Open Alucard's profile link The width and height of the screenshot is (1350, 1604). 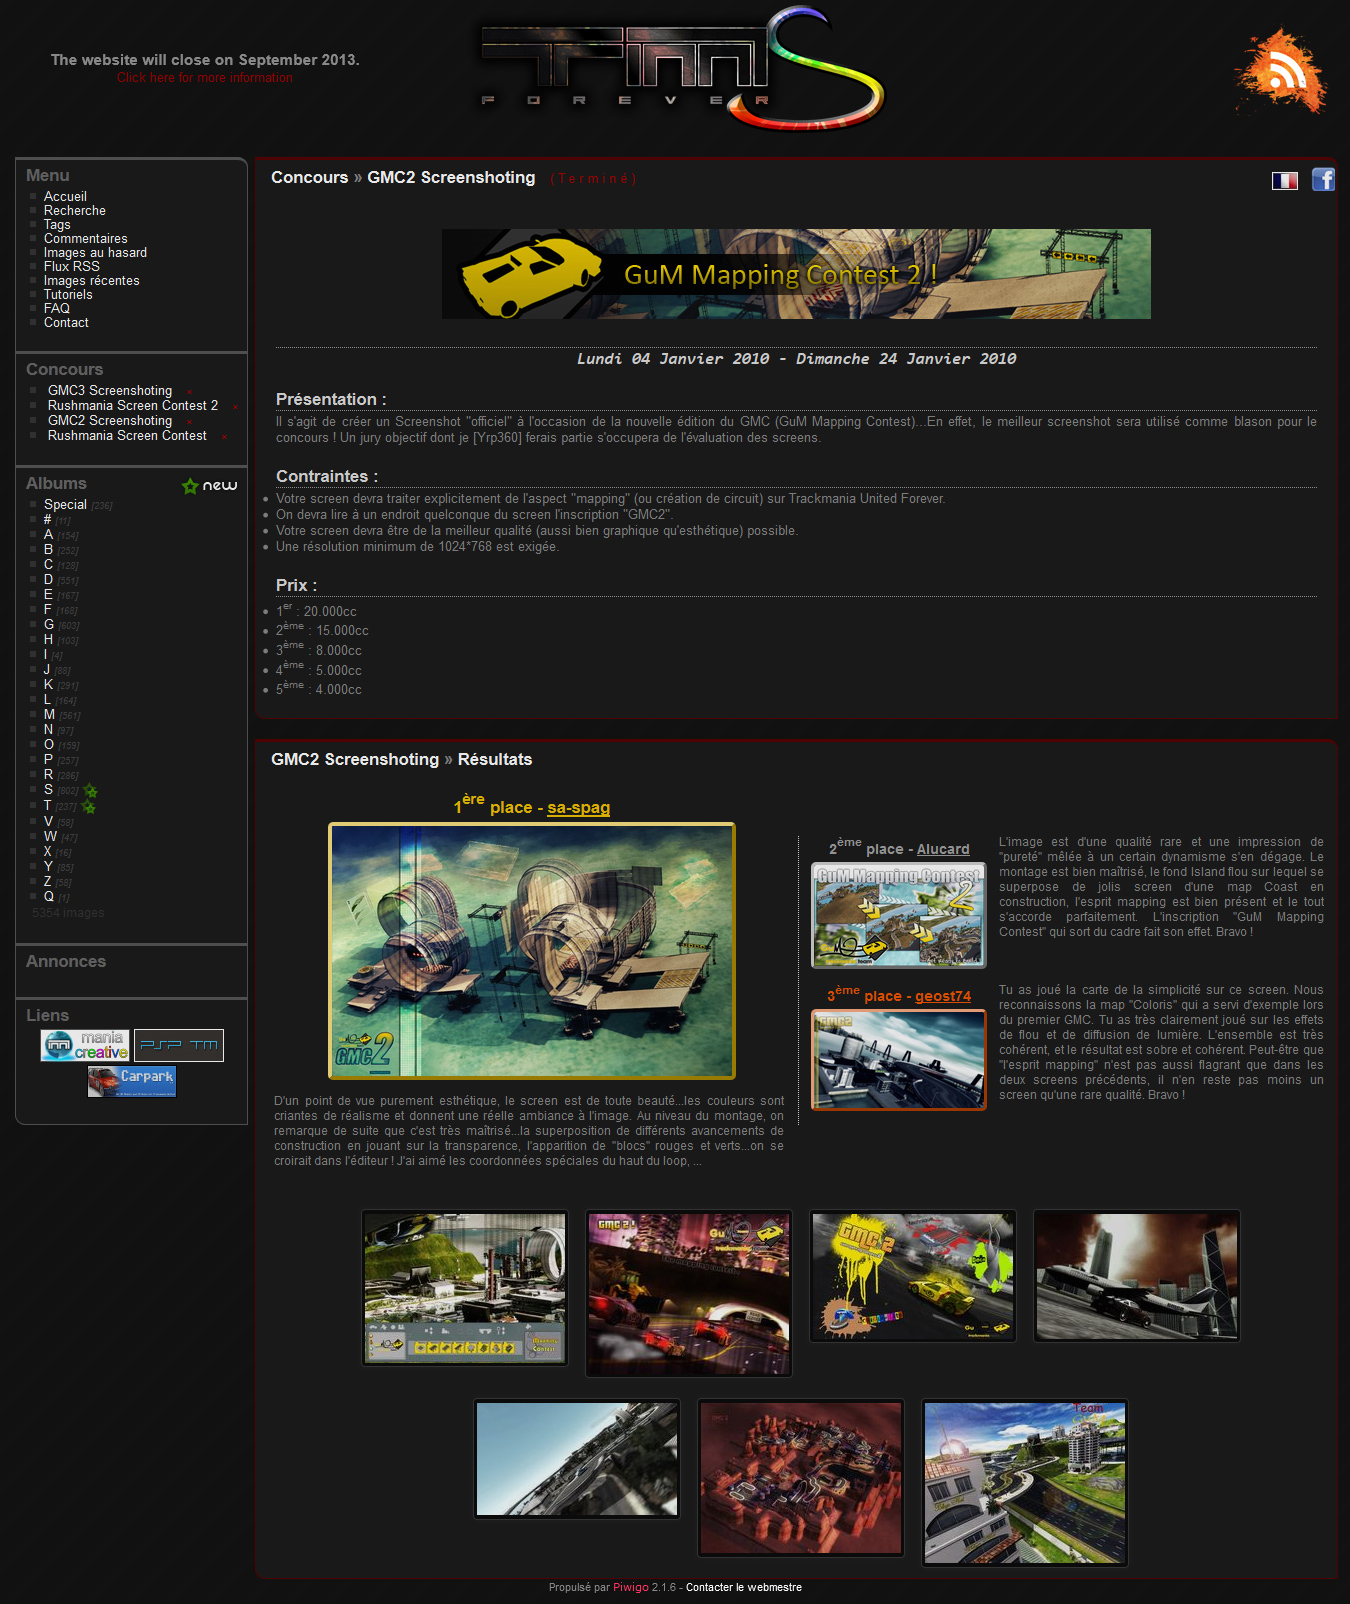[943, 849]
